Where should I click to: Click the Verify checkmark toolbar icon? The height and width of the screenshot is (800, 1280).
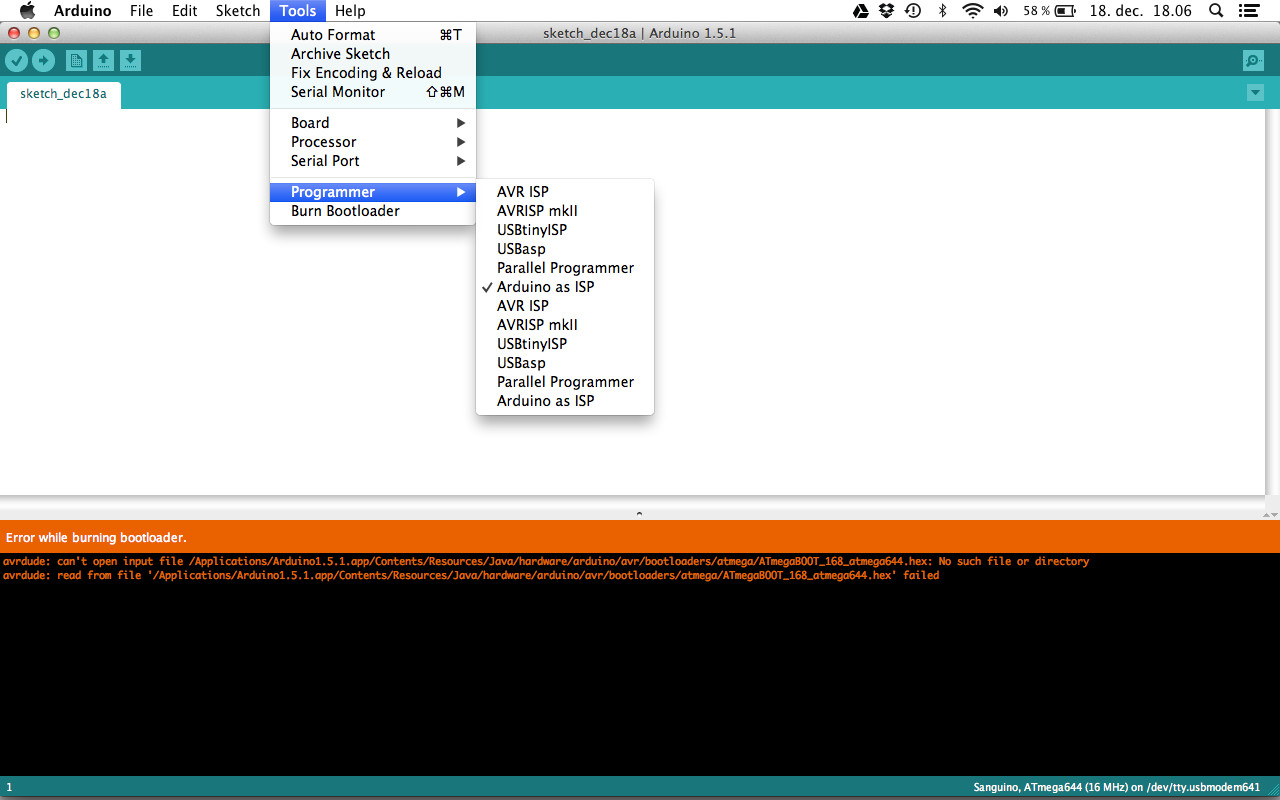[x=16, y=61]
